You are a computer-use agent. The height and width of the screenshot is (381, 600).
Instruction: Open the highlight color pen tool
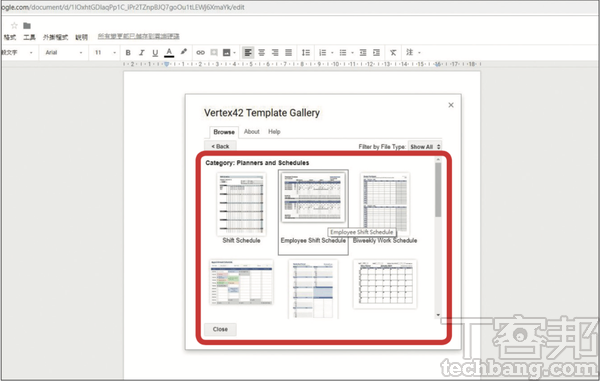point(184,52)
